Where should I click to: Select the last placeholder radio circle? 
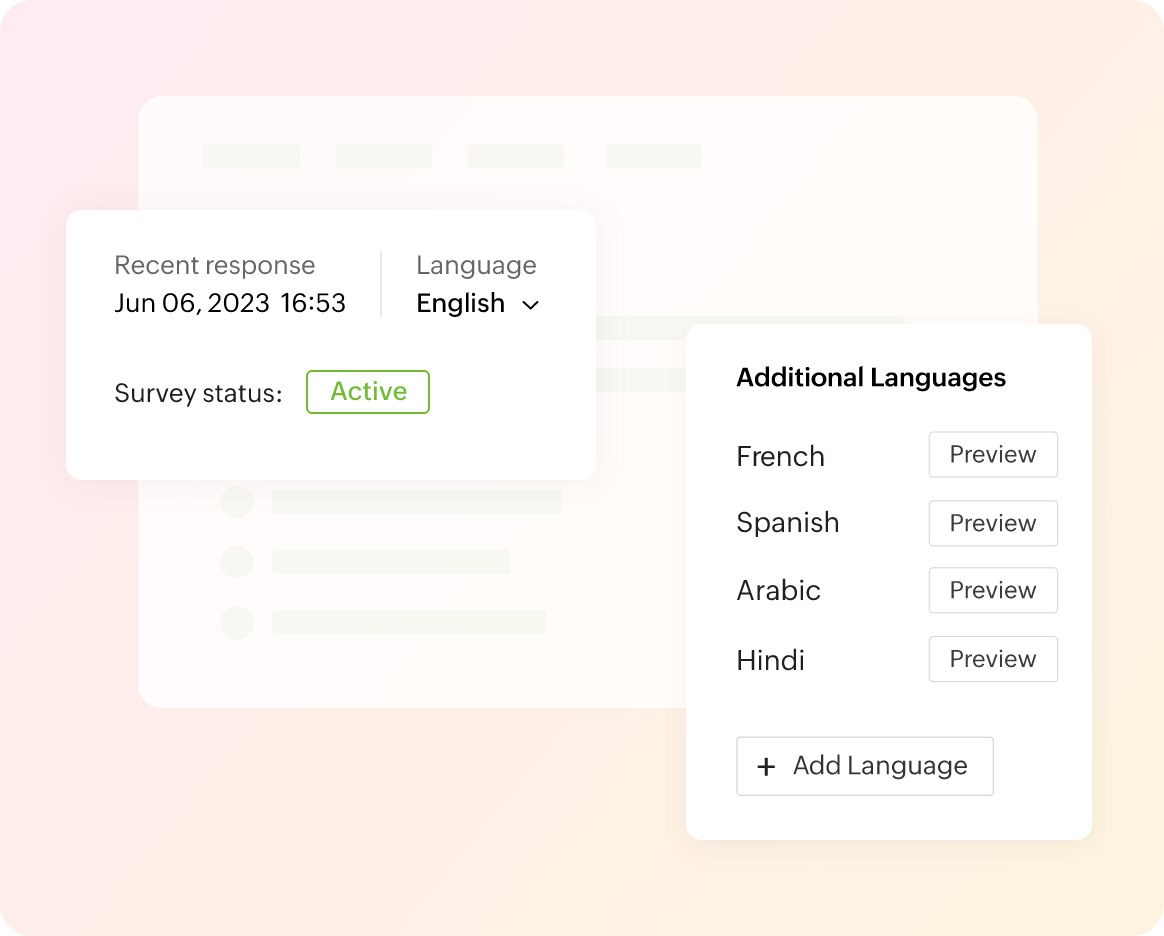point(237,622)
